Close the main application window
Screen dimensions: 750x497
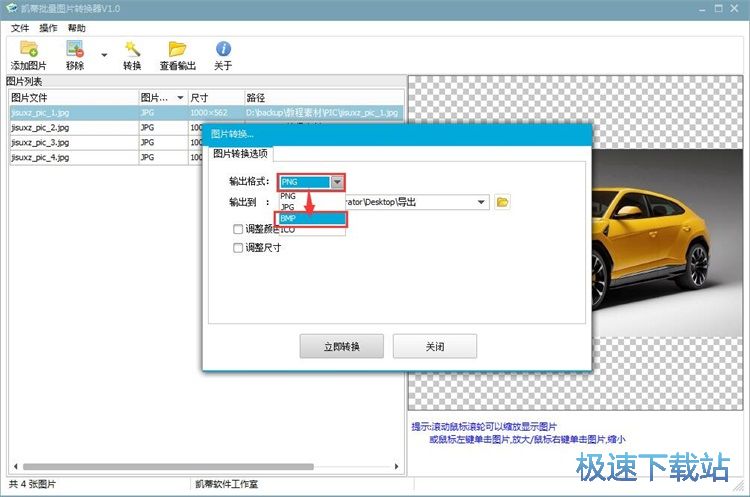pos(734,9)
